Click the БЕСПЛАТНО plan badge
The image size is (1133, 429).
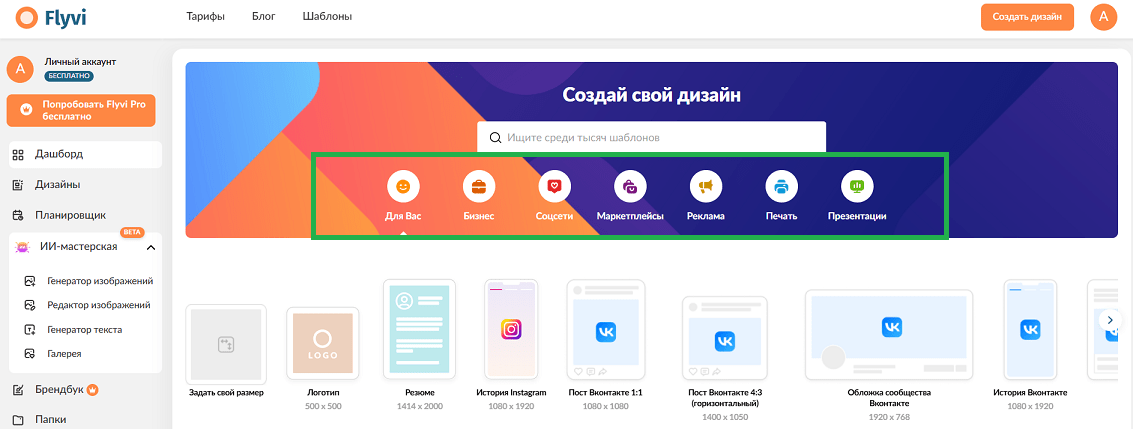pyautogui.click(x=70, y=75)
